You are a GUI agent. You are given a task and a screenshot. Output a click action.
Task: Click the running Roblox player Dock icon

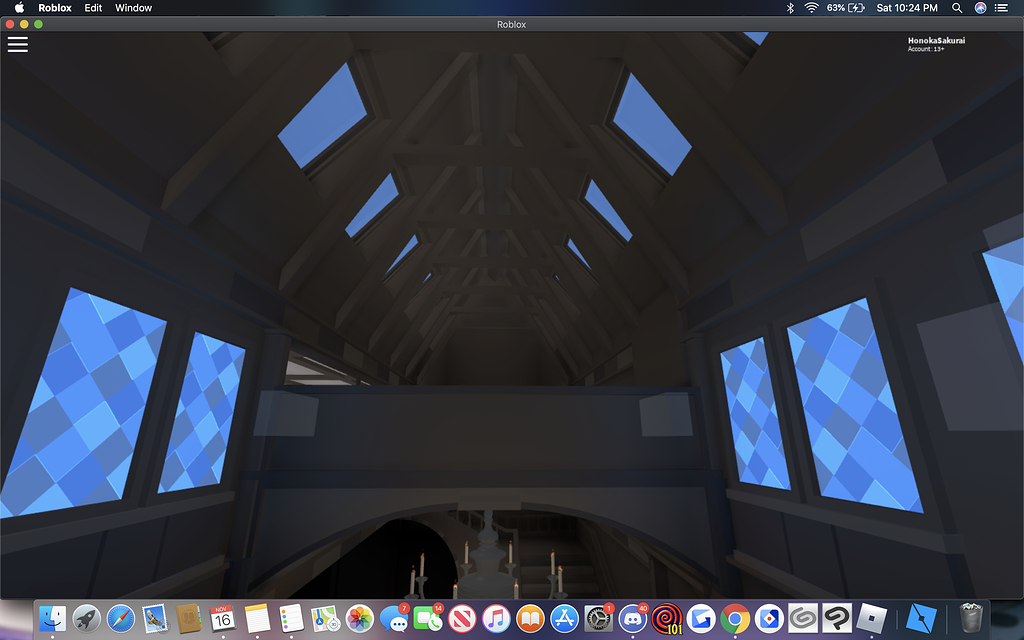pos(871,618)
